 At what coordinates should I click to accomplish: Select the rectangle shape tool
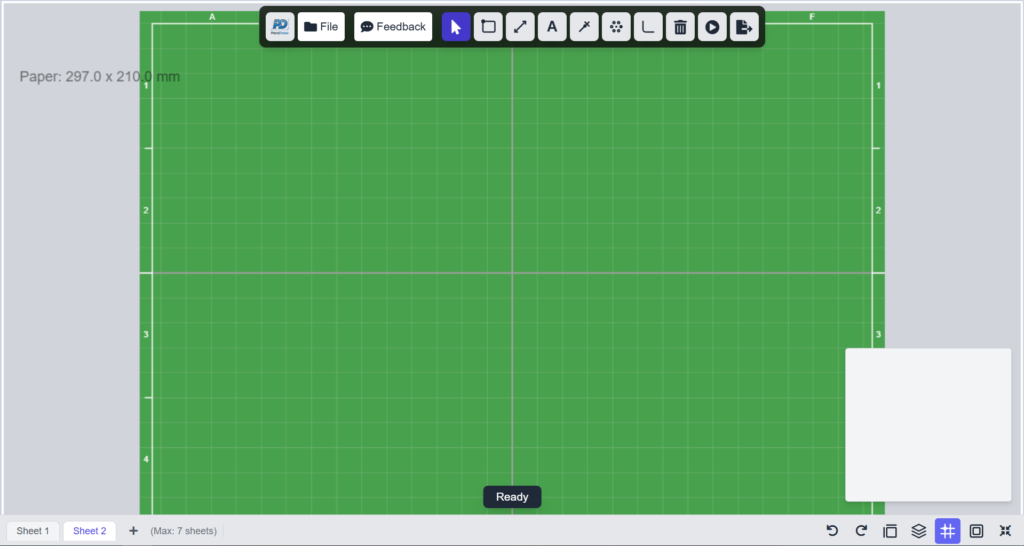(488, 27)
